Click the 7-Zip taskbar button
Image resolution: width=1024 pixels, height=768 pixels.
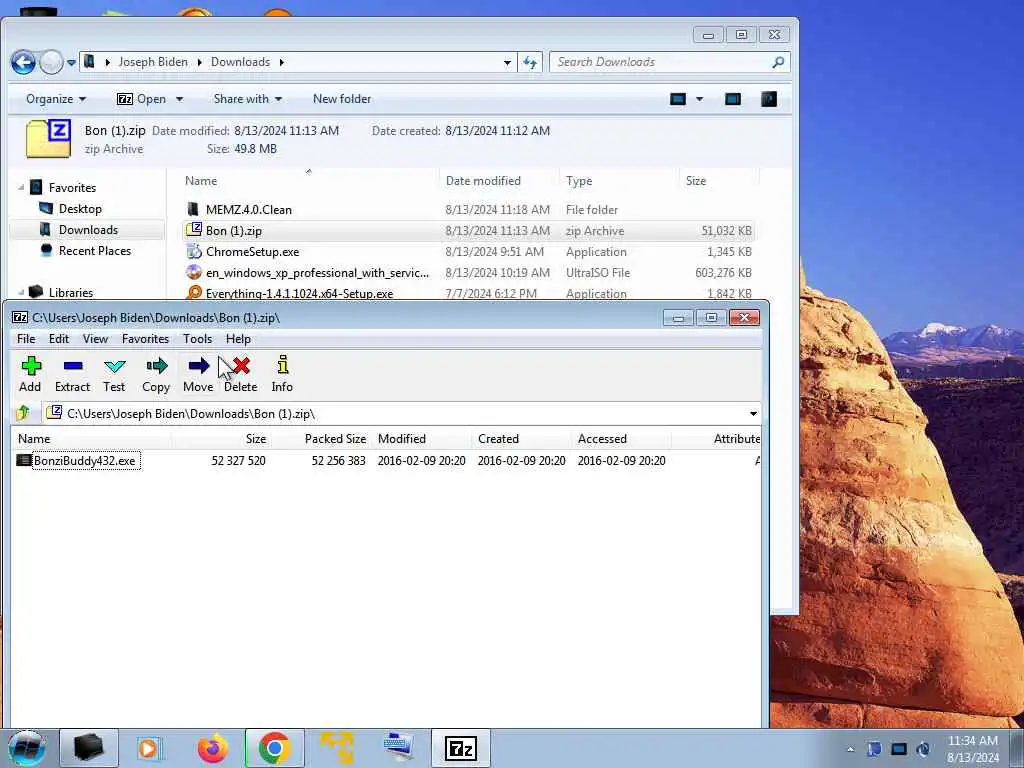click(x=460, y=748)
